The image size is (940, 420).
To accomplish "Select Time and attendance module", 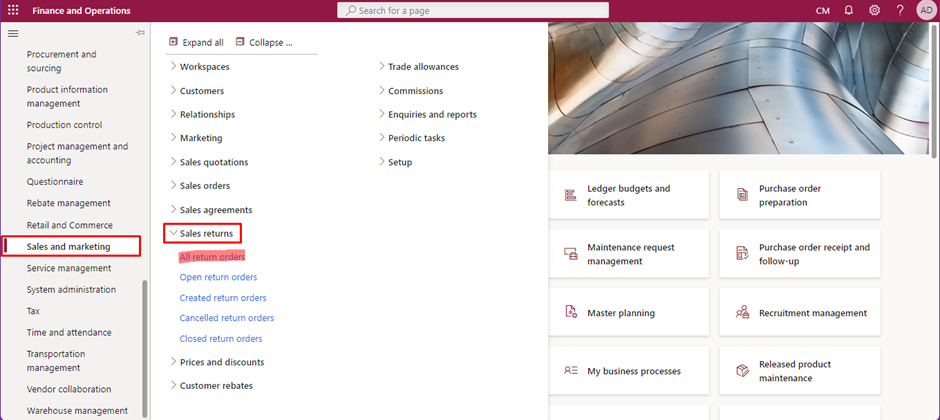I will coord(71,332).
